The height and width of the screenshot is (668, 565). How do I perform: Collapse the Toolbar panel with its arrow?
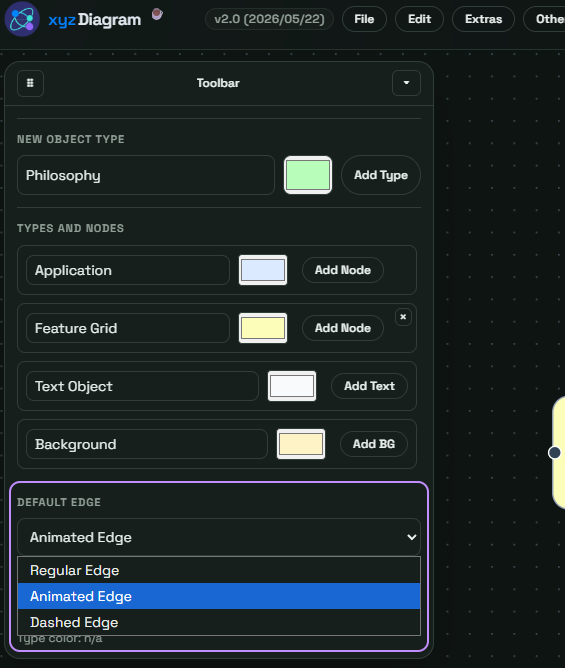pos(406,83)
